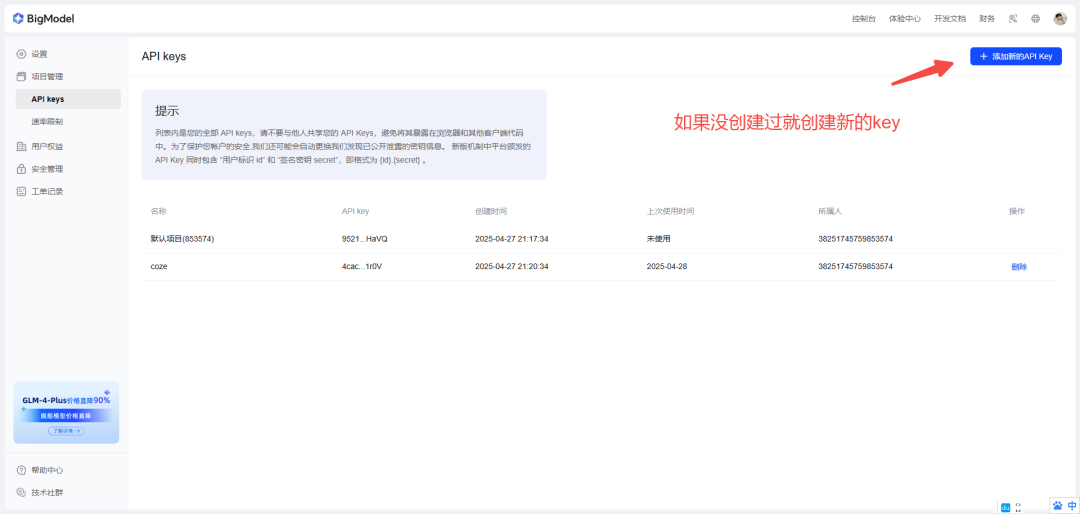Click the 上次使用时间 column header
Image resolution: width=1080 pixels, height=514 pixels.
pos(671,211)
